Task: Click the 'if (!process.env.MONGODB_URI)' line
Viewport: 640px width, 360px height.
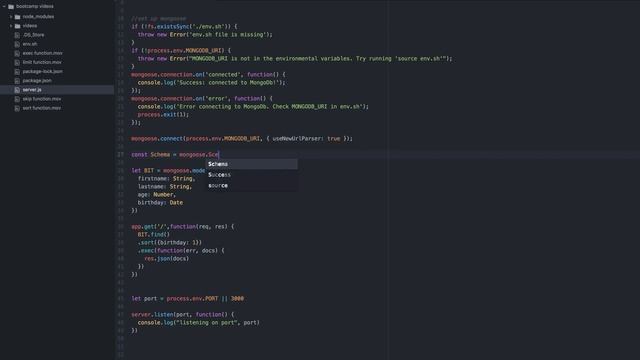Action: click(181, 51)
